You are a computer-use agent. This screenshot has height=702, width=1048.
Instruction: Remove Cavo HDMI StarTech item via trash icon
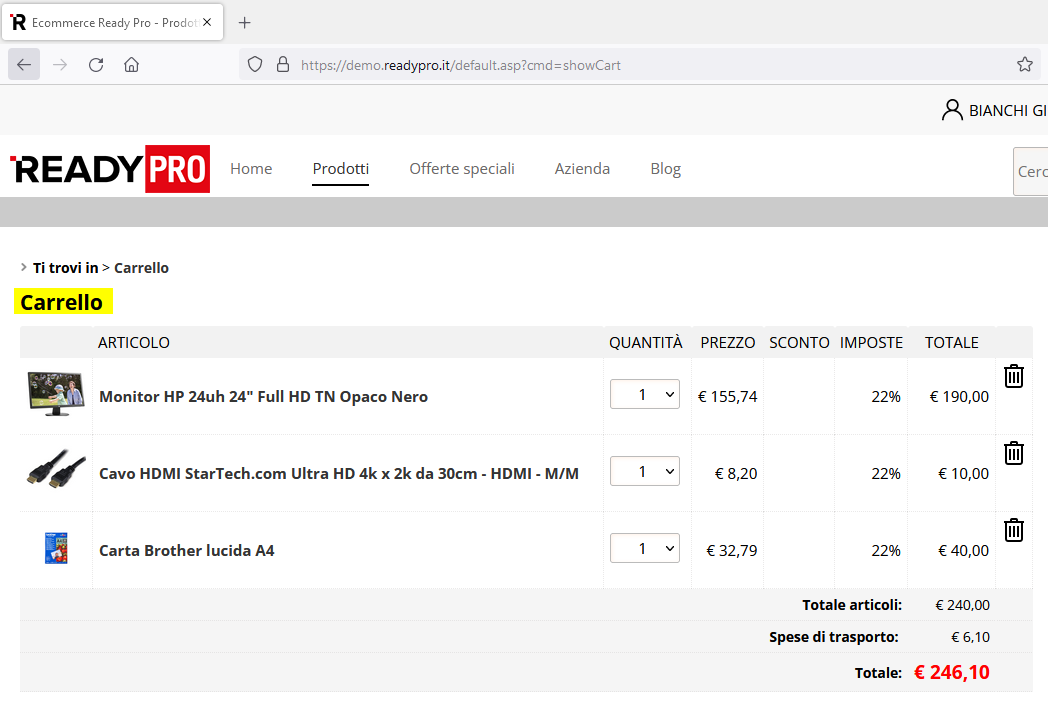1014,453
